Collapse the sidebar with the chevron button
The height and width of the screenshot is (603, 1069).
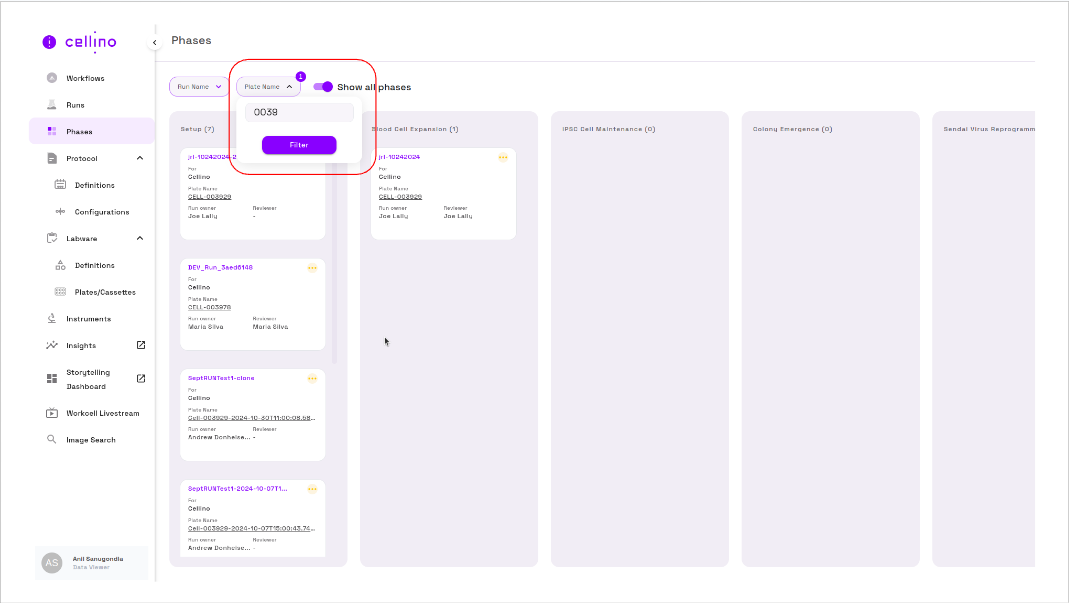pos(154,42)
